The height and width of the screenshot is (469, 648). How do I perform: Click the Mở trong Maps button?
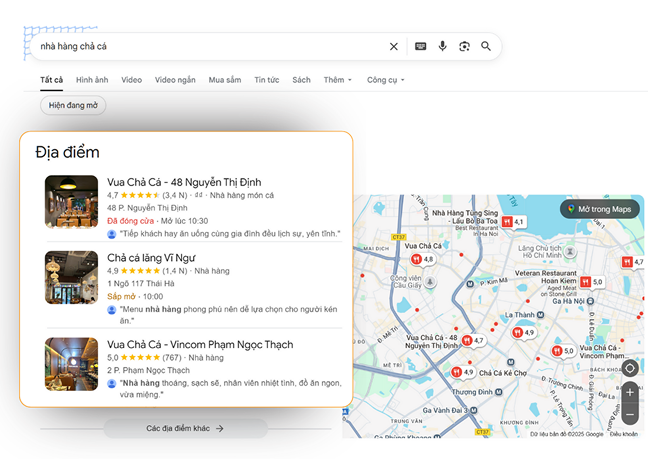point(600,209)
